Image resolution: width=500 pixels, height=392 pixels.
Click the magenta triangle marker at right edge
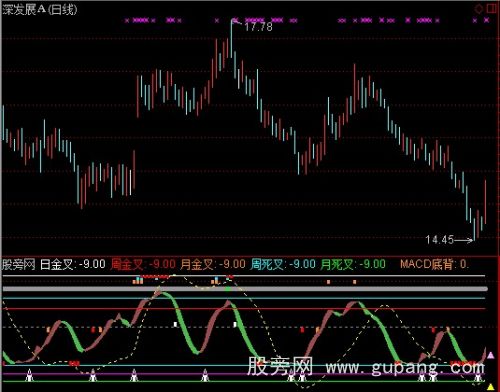click(x=491, y=355)
